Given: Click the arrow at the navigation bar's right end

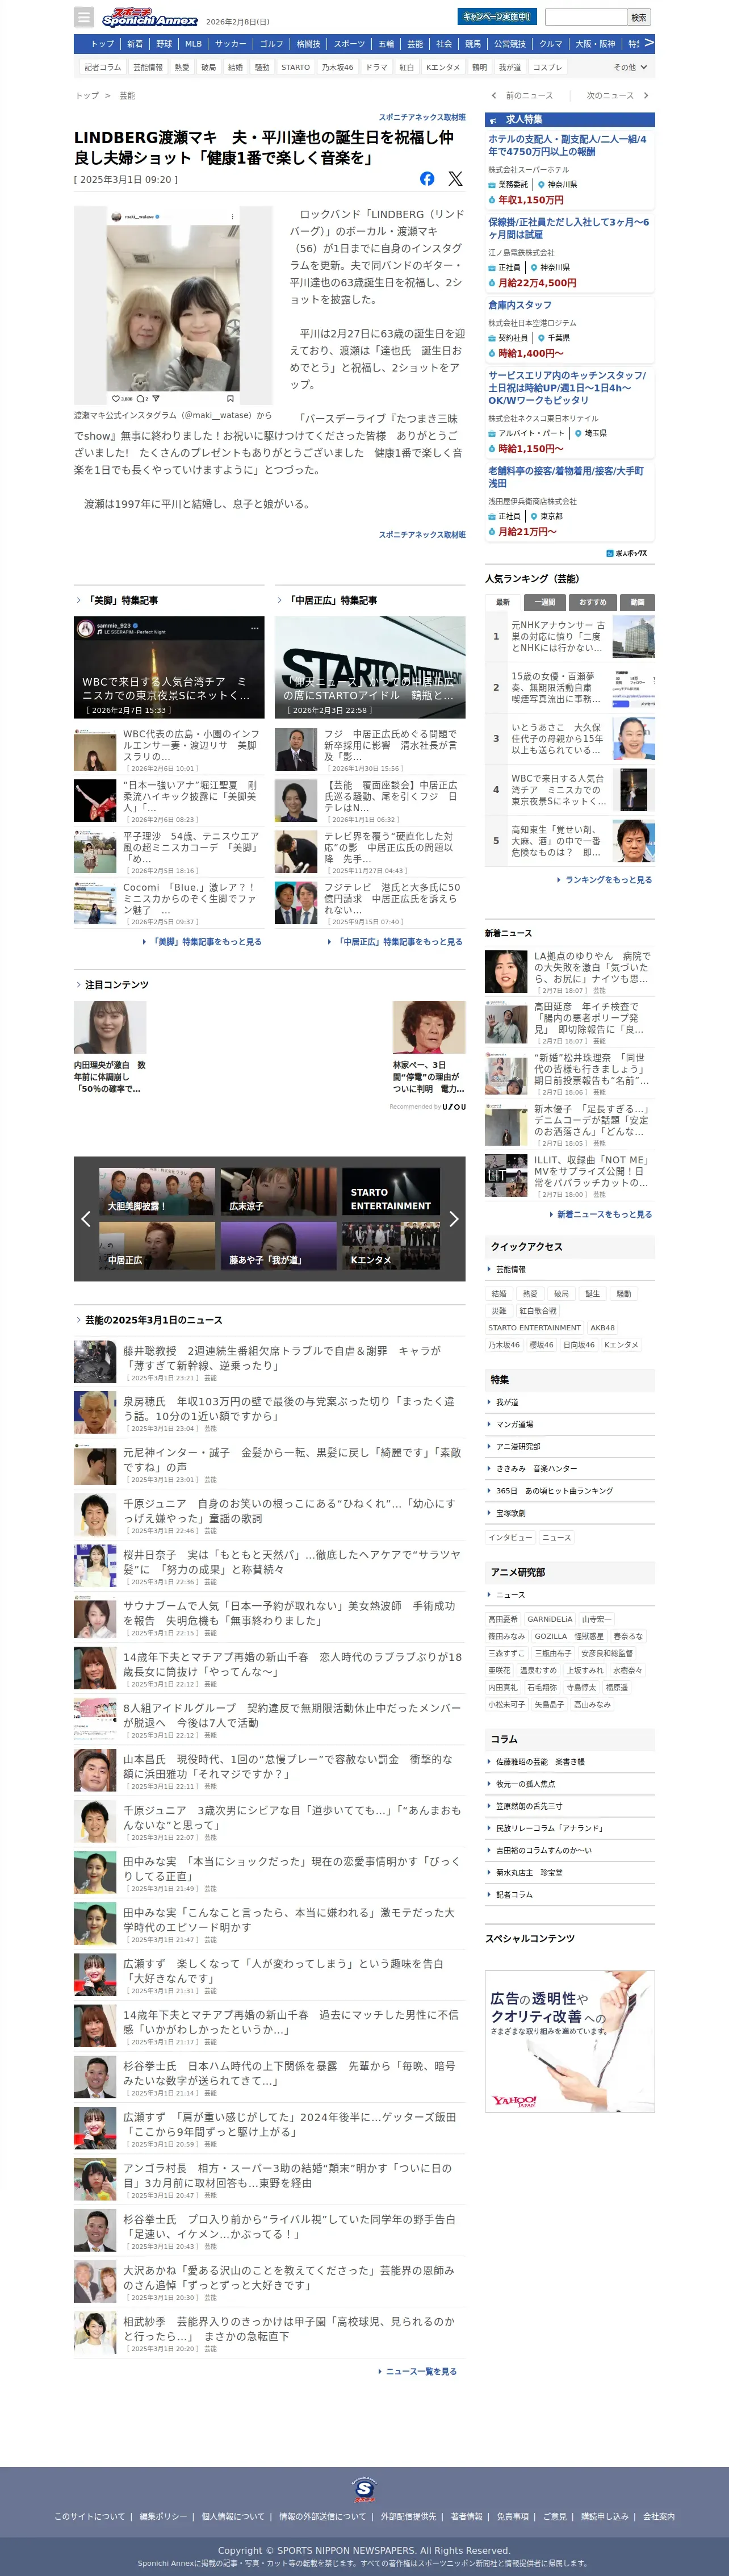Looking at the screenshot, I should 649,43.
